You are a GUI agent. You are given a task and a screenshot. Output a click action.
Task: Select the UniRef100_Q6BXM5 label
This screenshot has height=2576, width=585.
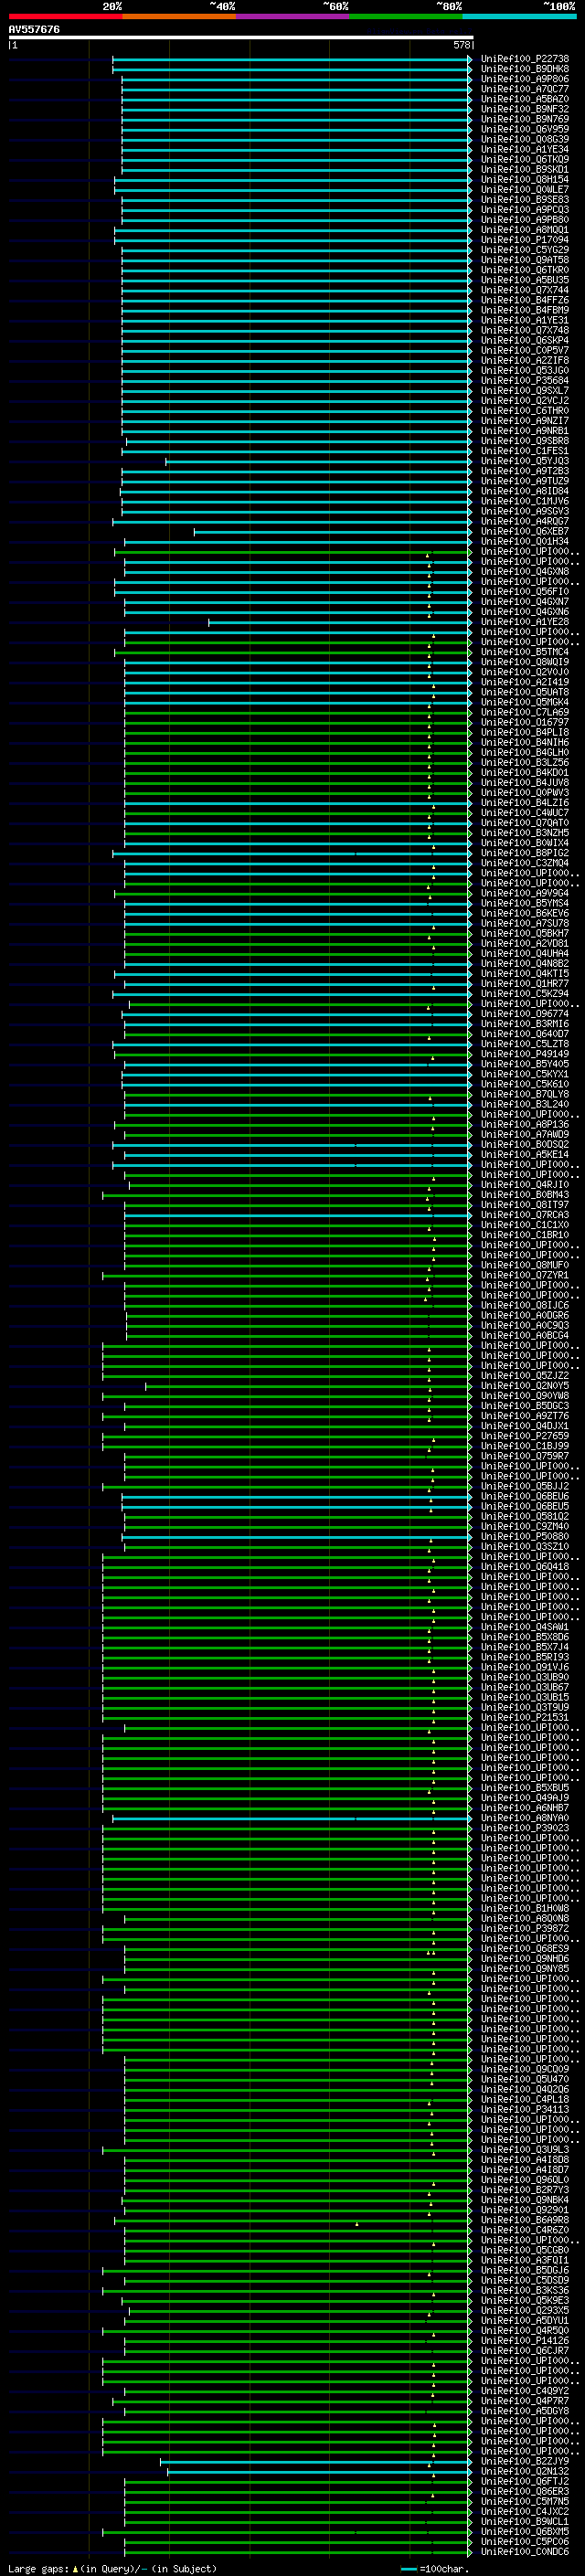pyautogui.click(x=524, y=2531)
